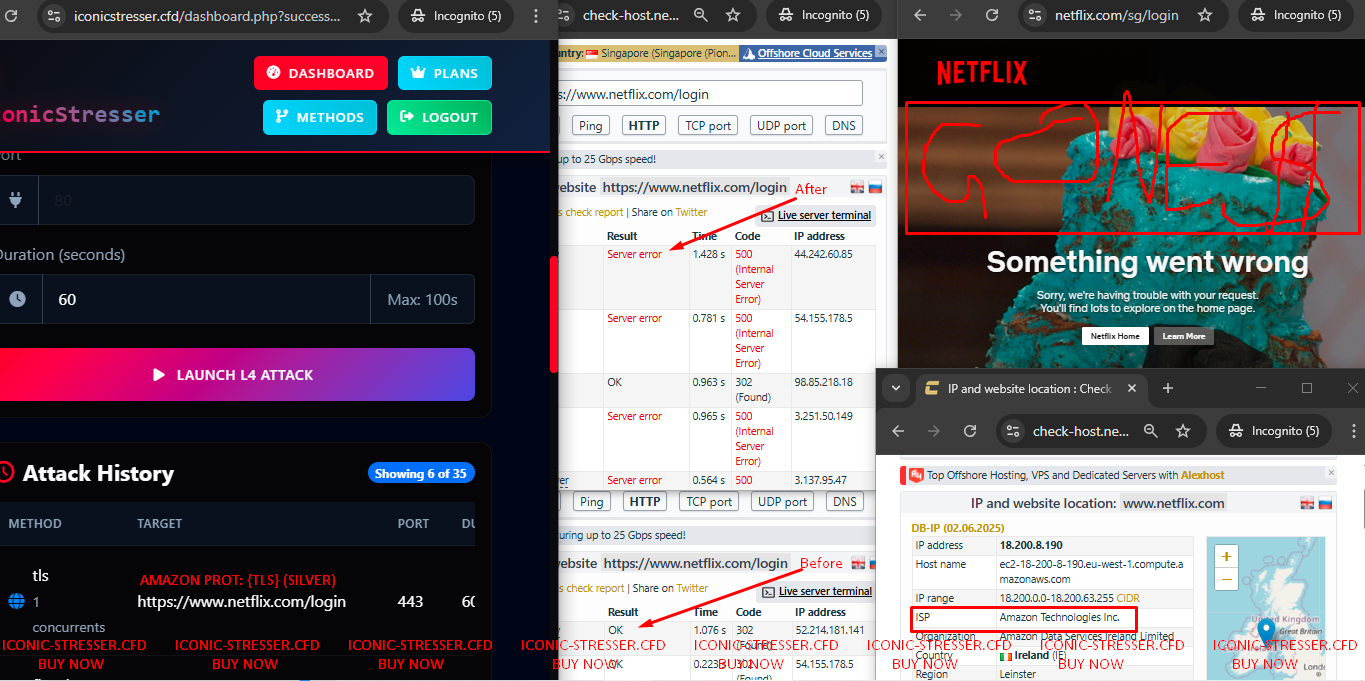Open the CIDR link beside IP range
1365x681 pixels.
coord(1127,597)
